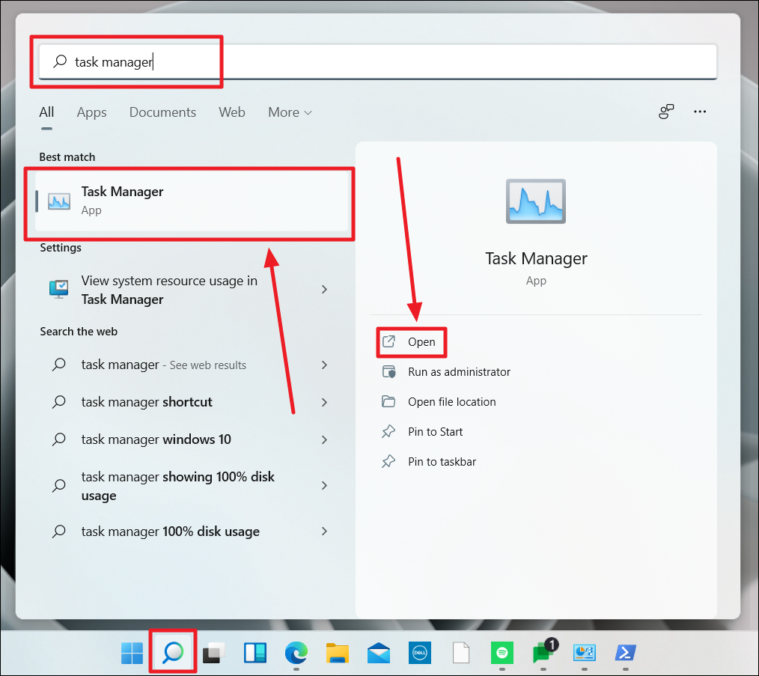Viewport: 759px width, 676px height.
Task: Open the three-dot options menu
Action: (699, 112)
